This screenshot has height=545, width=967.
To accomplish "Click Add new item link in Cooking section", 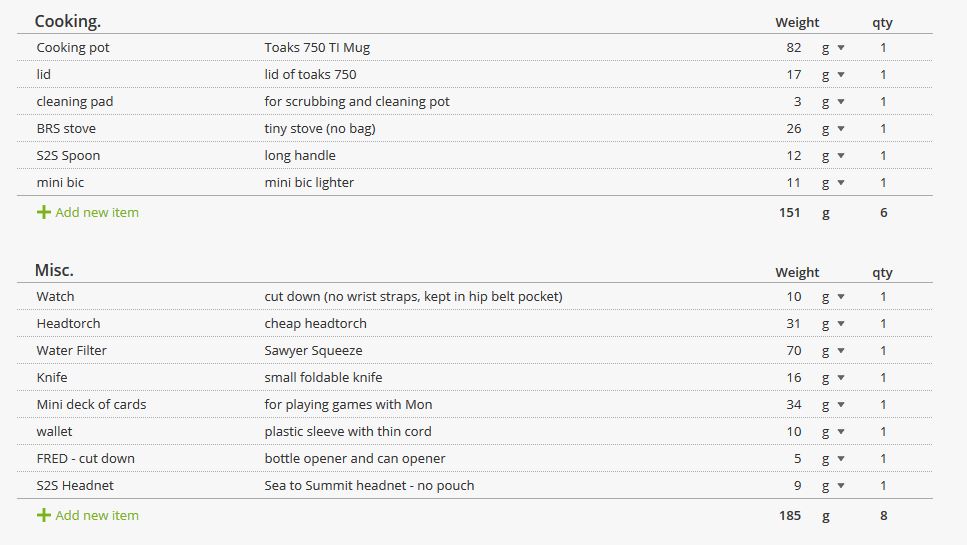I will point(97,212).
